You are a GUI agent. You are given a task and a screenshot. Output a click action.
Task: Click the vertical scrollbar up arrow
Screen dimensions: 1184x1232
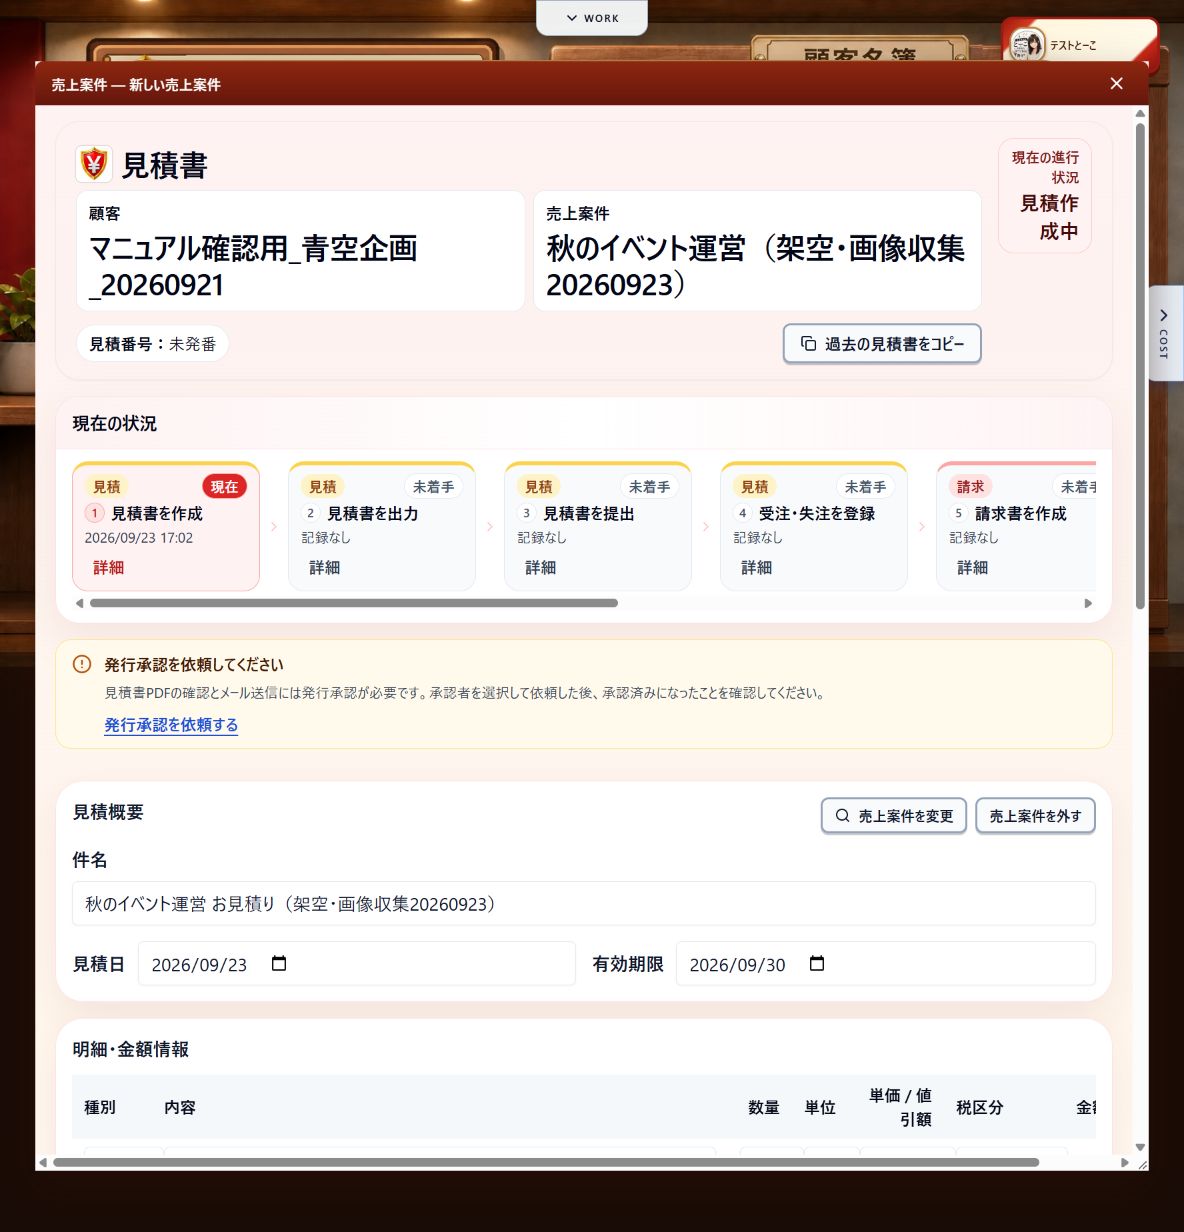tap(1140, 114)
